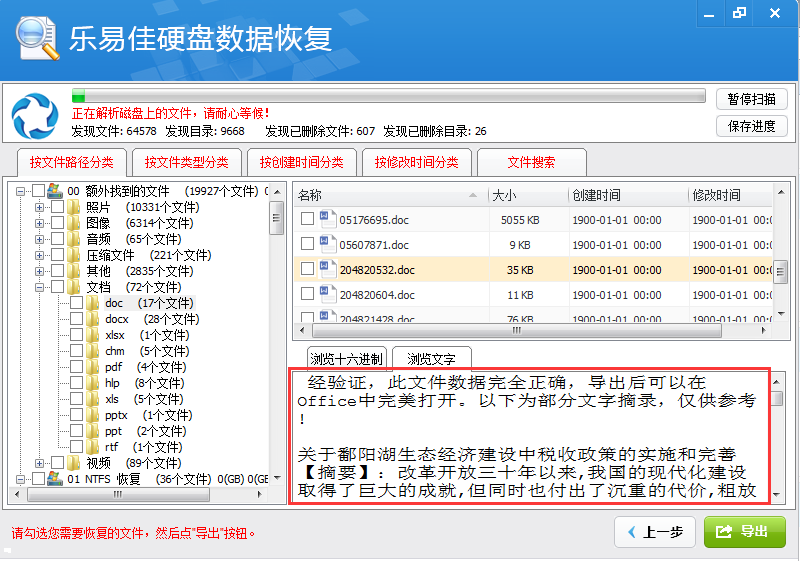Expand the 压缩文件 tree node
Viewport: 800px width, 561px height.
click(x=40, y=255)
